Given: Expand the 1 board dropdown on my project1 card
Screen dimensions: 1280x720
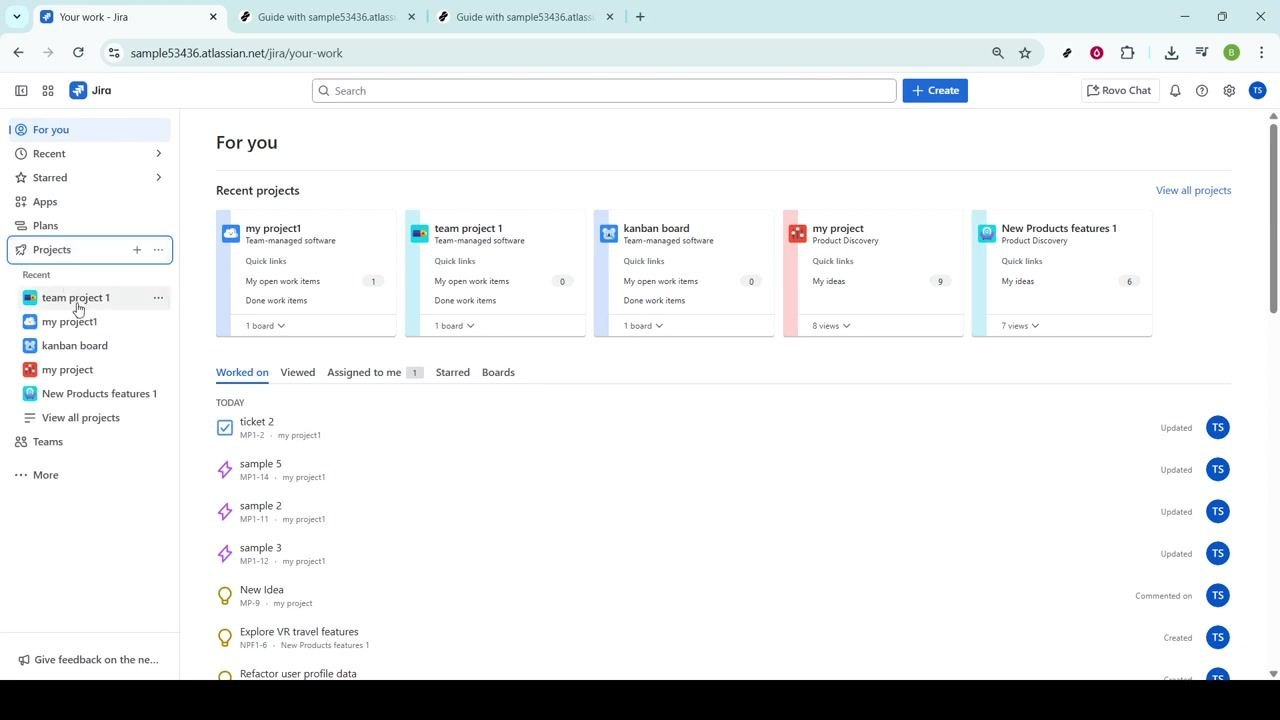Looking at the screenshot, I should point(266,326).
